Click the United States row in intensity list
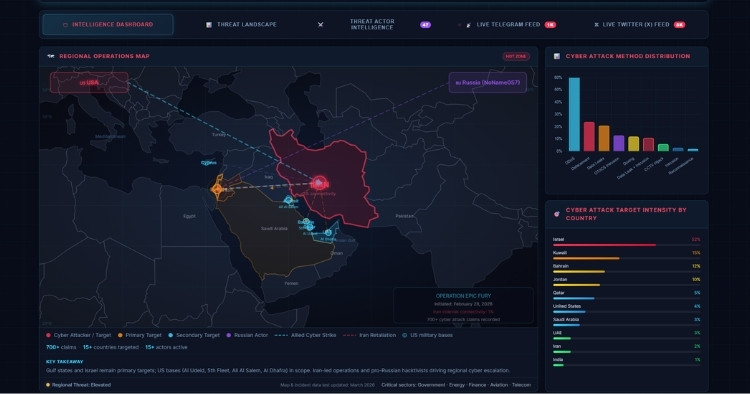Image resolution: width=750 pixels, height=394 pixels. 627,308
